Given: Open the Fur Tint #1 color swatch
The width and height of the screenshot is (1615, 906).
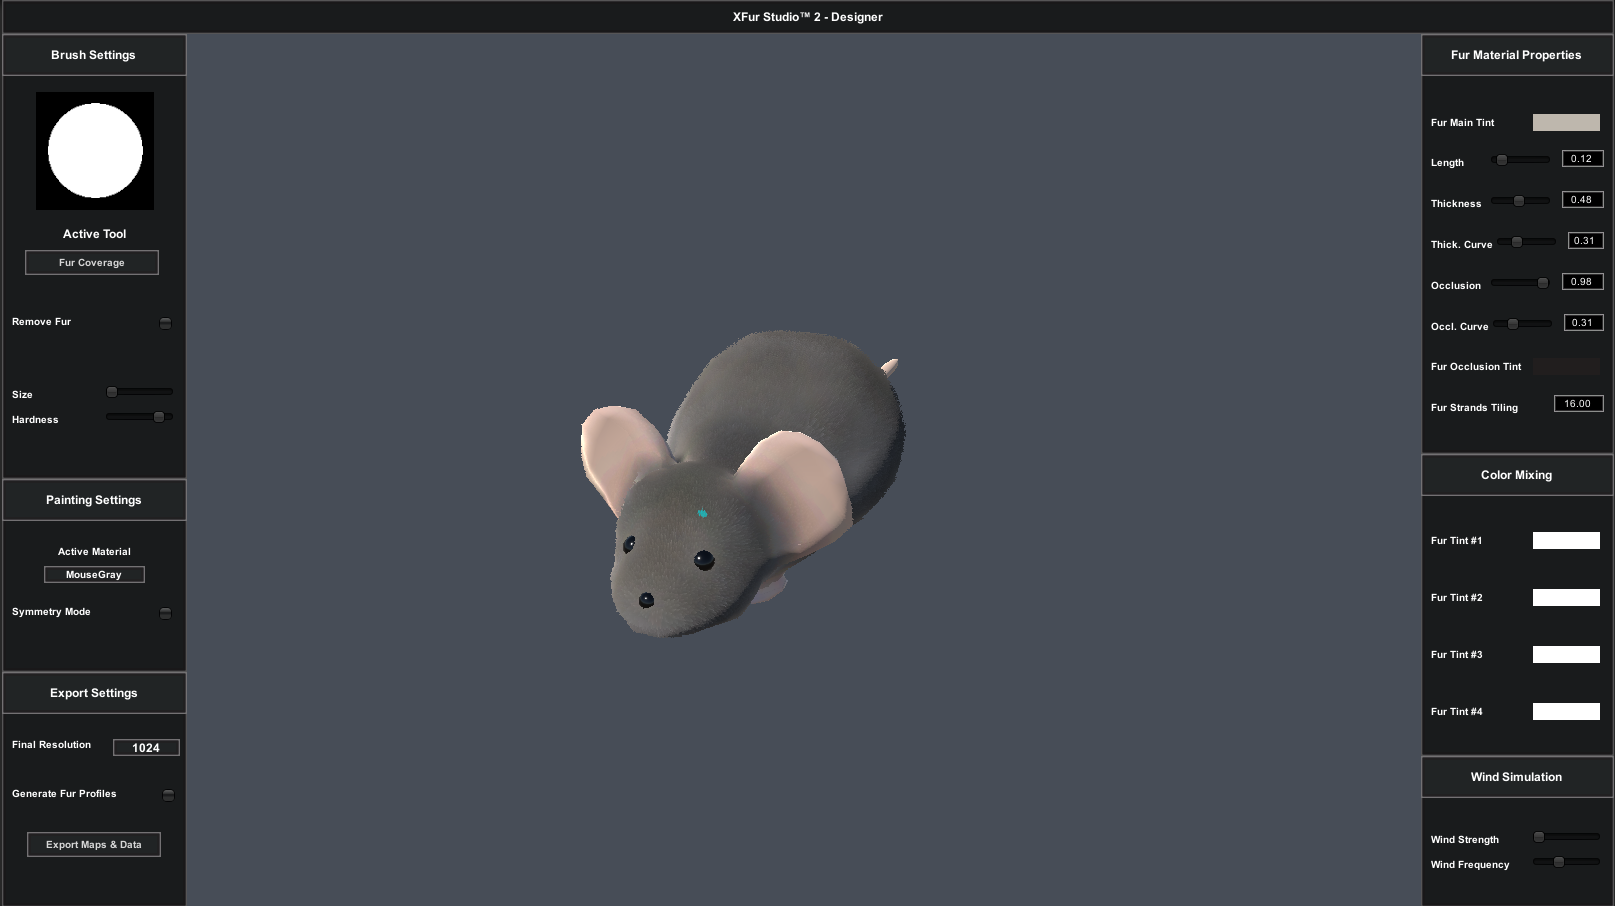Looking at the screenshot, I should coord(1566,540).
